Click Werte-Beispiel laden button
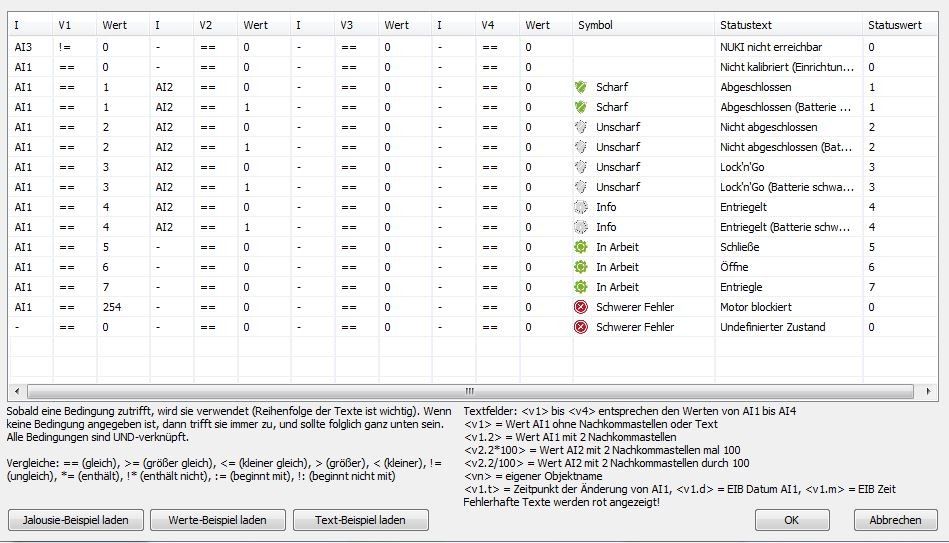Viewport: 949px width, 543px height. (217, 520)
